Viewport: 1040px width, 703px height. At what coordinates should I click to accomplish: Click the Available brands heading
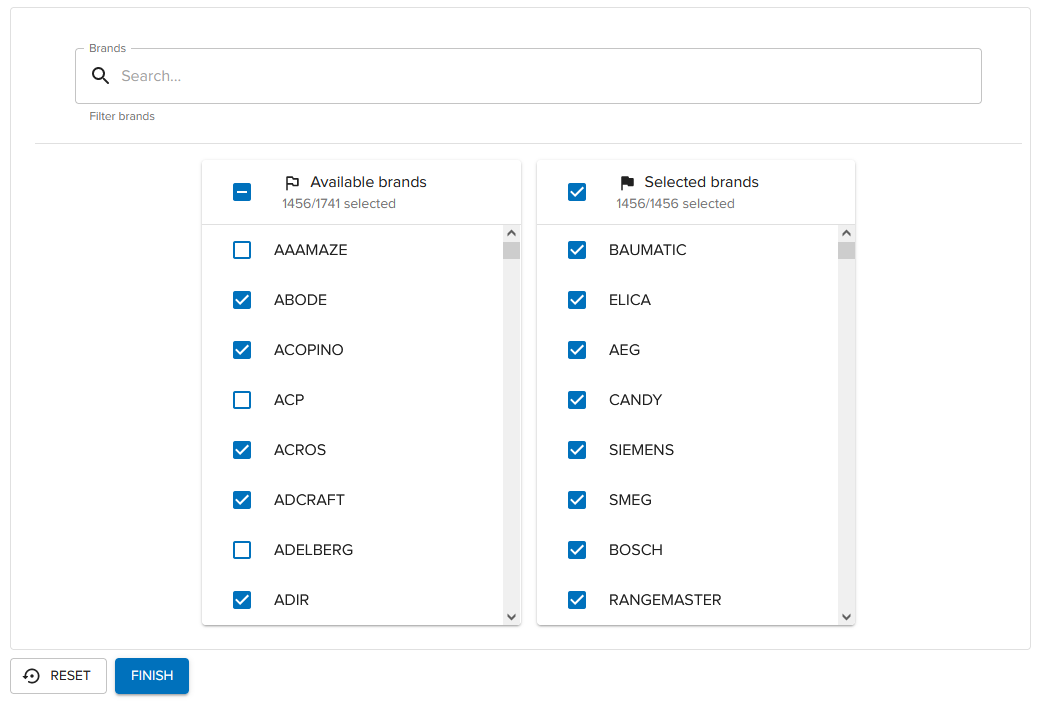368,182
